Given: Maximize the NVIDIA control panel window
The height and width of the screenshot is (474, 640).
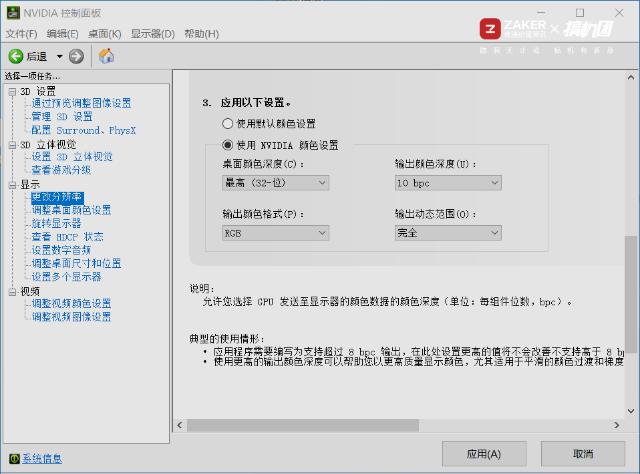Looking at the screenshot, I should (580, 13).
